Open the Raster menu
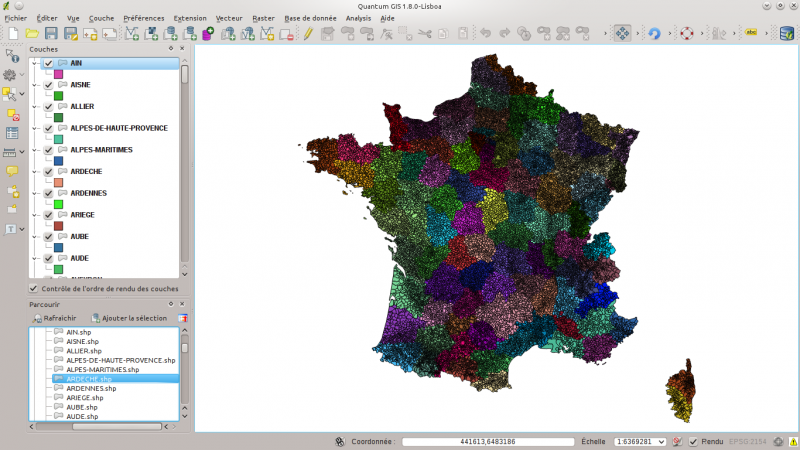The width and height of the screenshot is (800, 450). pyautogui.click(x=263, y=18)
